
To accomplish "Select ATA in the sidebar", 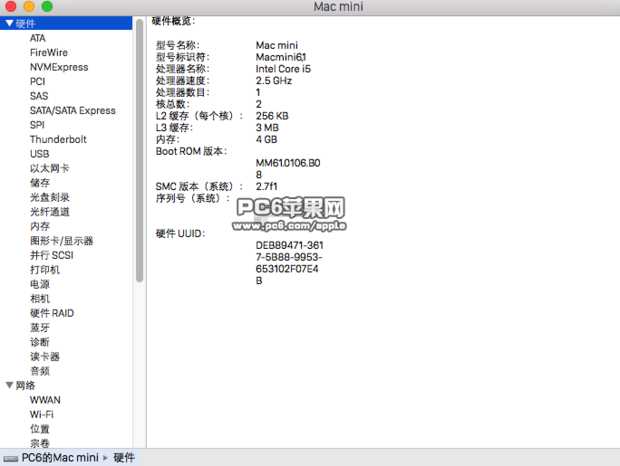I will coord(37,38).
